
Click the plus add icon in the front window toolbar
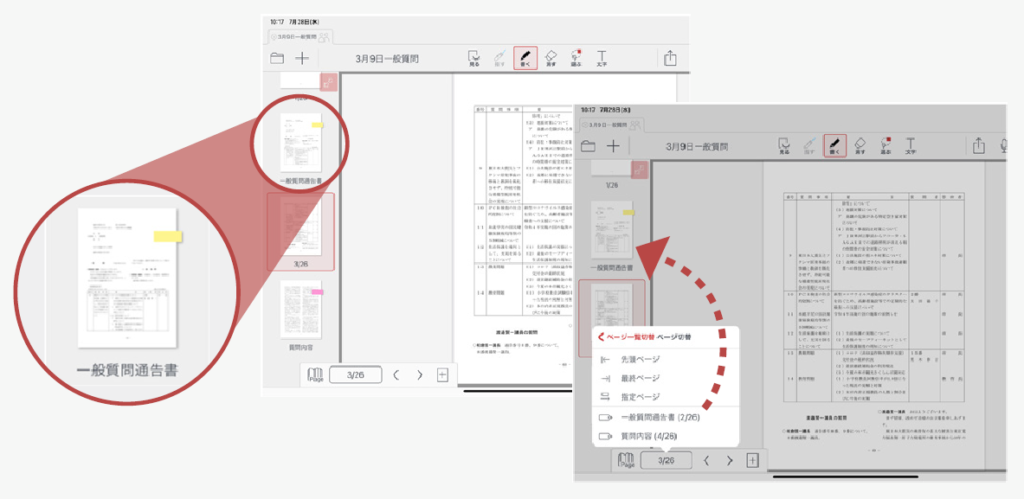[613, 146]
